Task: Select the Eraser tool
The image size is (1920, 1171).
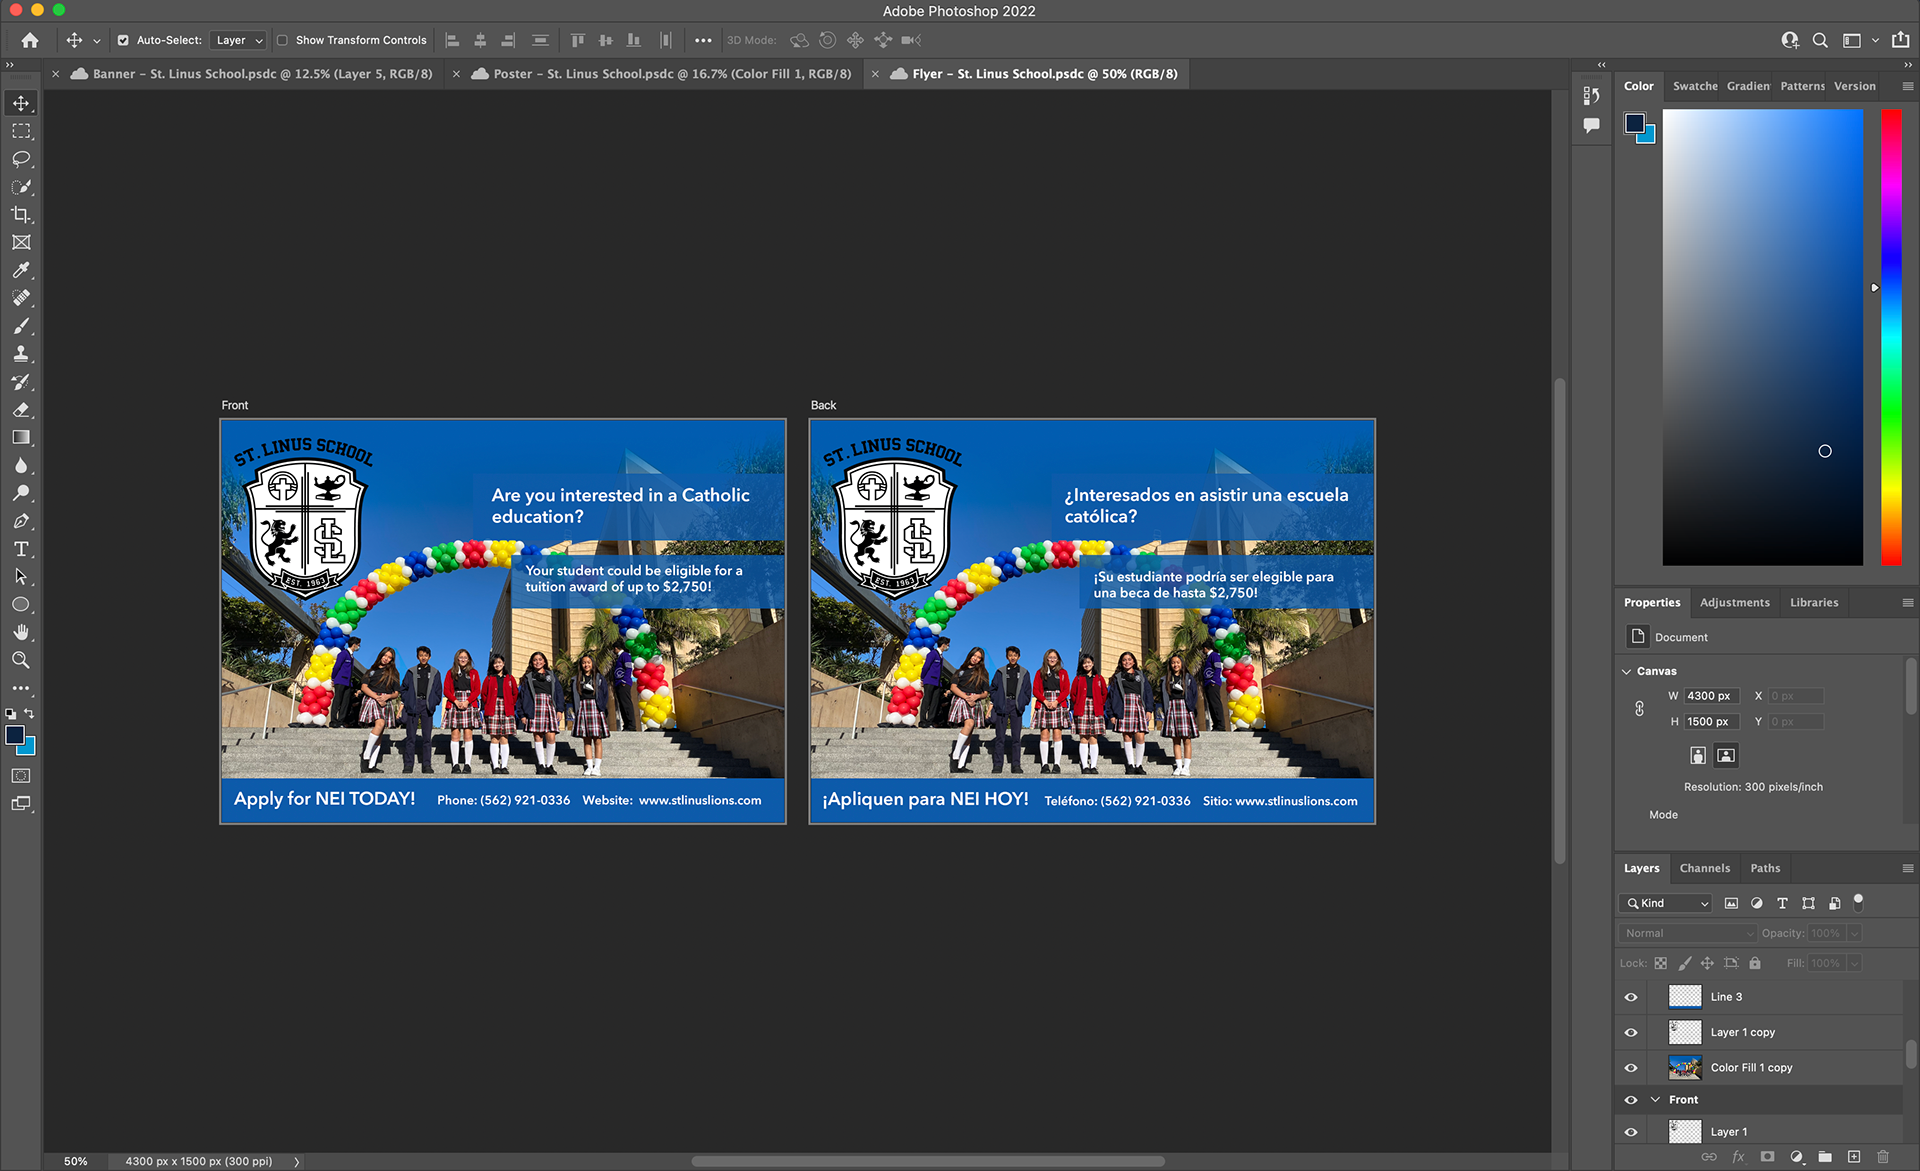Action: 21,410
